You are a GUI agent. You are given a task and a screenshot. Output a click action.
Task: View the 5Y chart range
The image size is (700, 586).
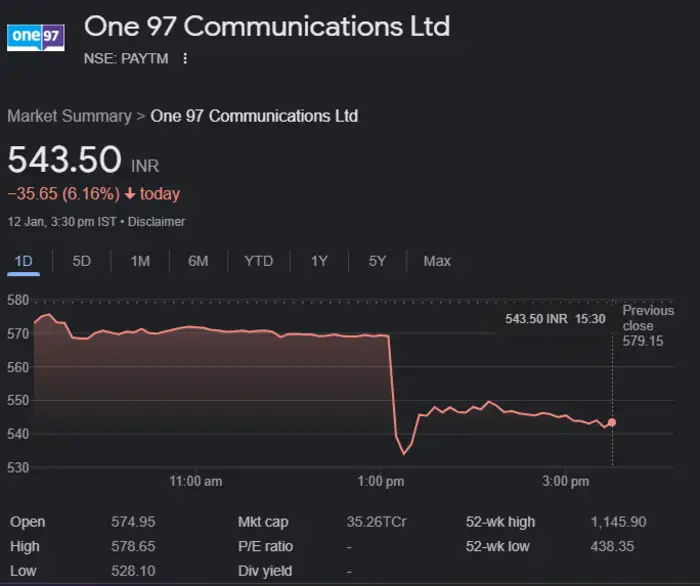(377, 261)
